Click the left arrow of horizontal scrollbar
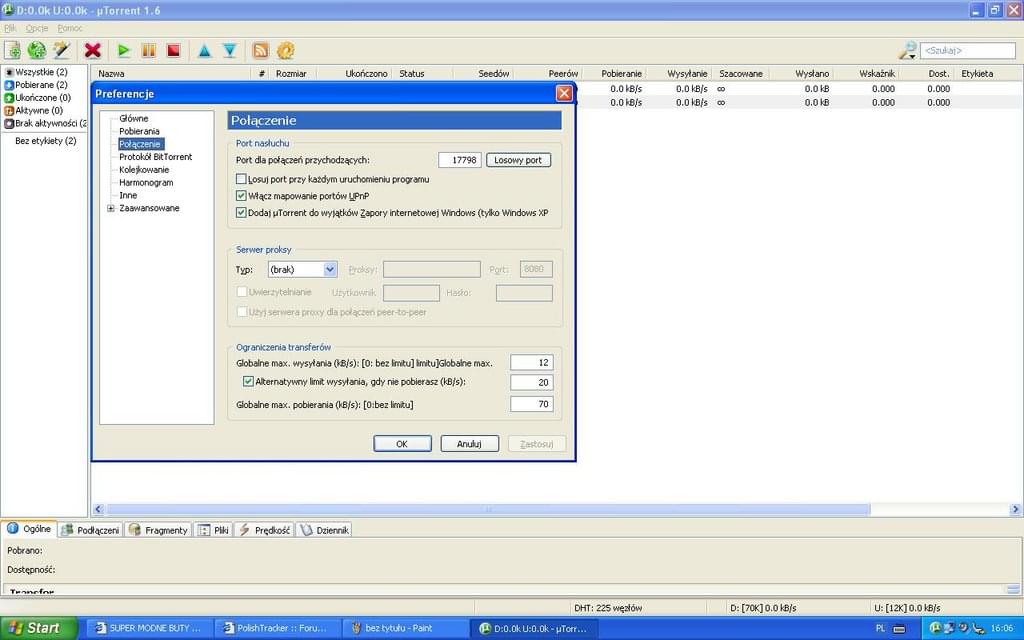This screenshot has height=640, width=1024. (x=99, y=509)
